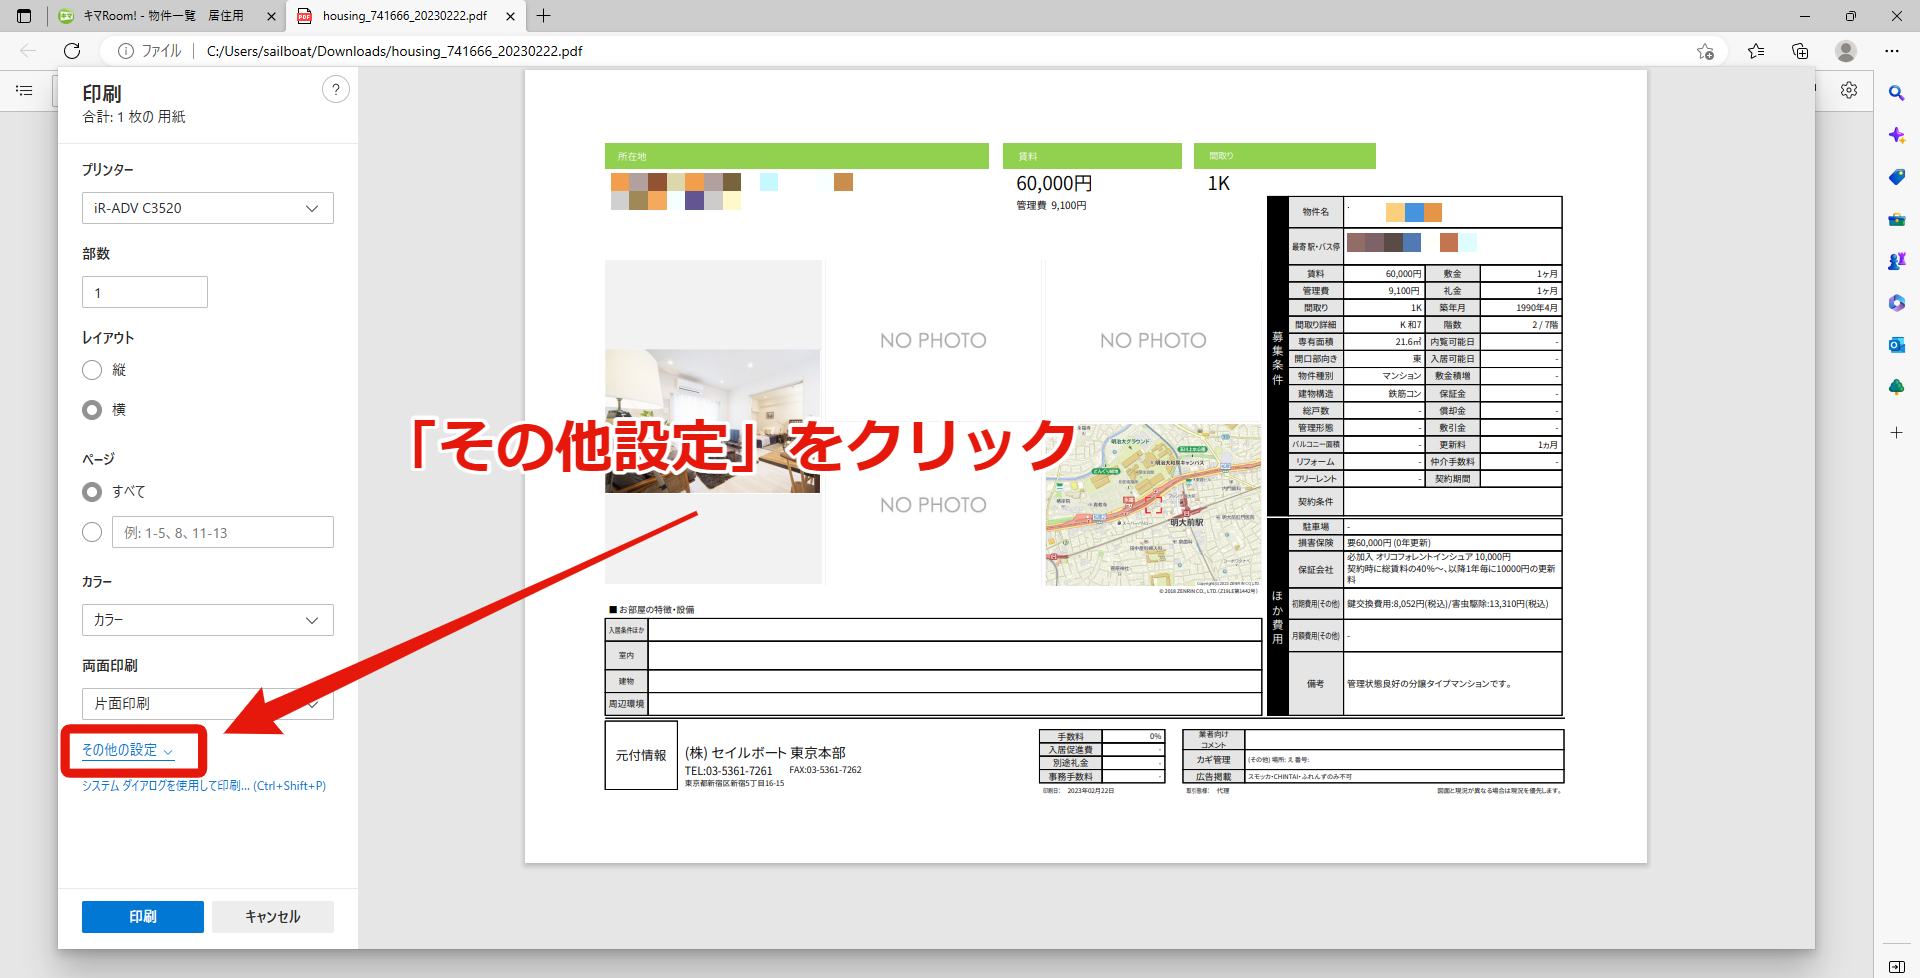This screenshot has height=978, width=1920.
Task: Reload the current page
Action: [72, 51]
